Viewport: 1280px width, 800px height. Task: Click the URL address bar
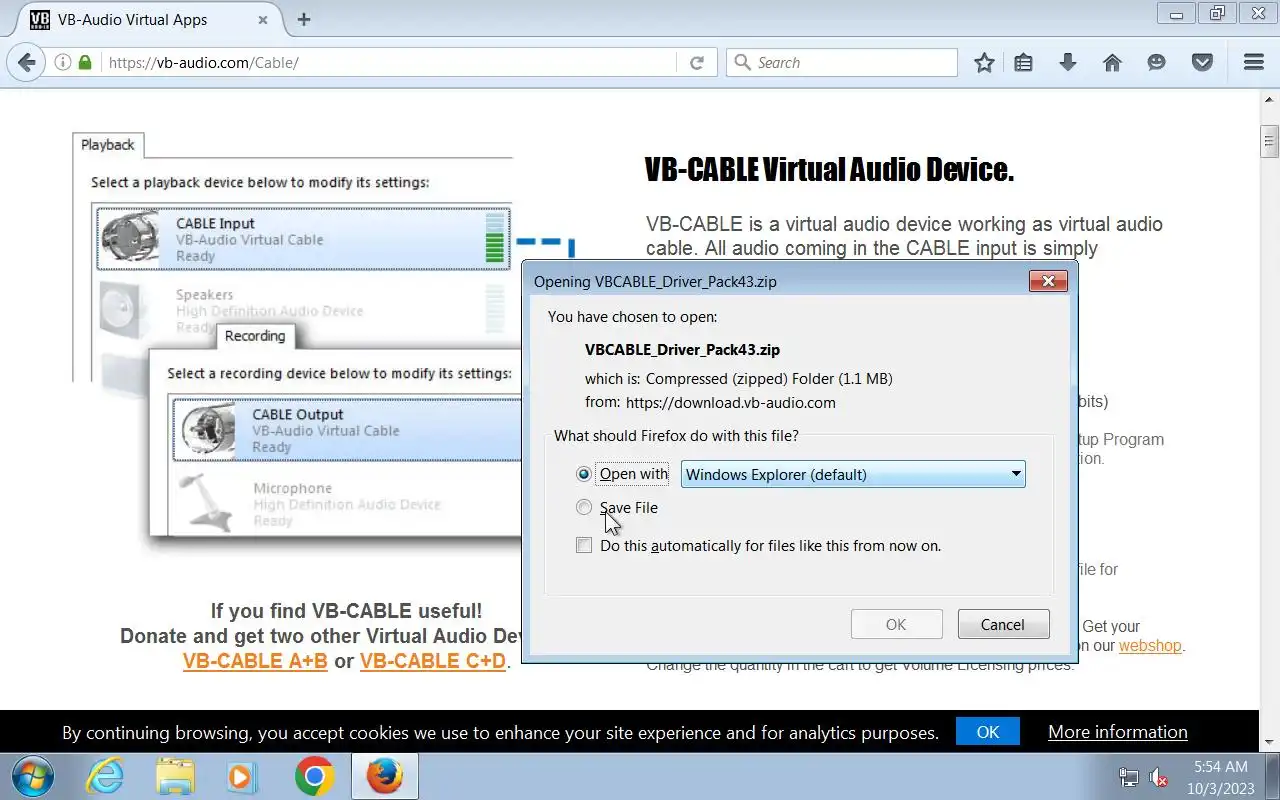[x=390, y=62]
